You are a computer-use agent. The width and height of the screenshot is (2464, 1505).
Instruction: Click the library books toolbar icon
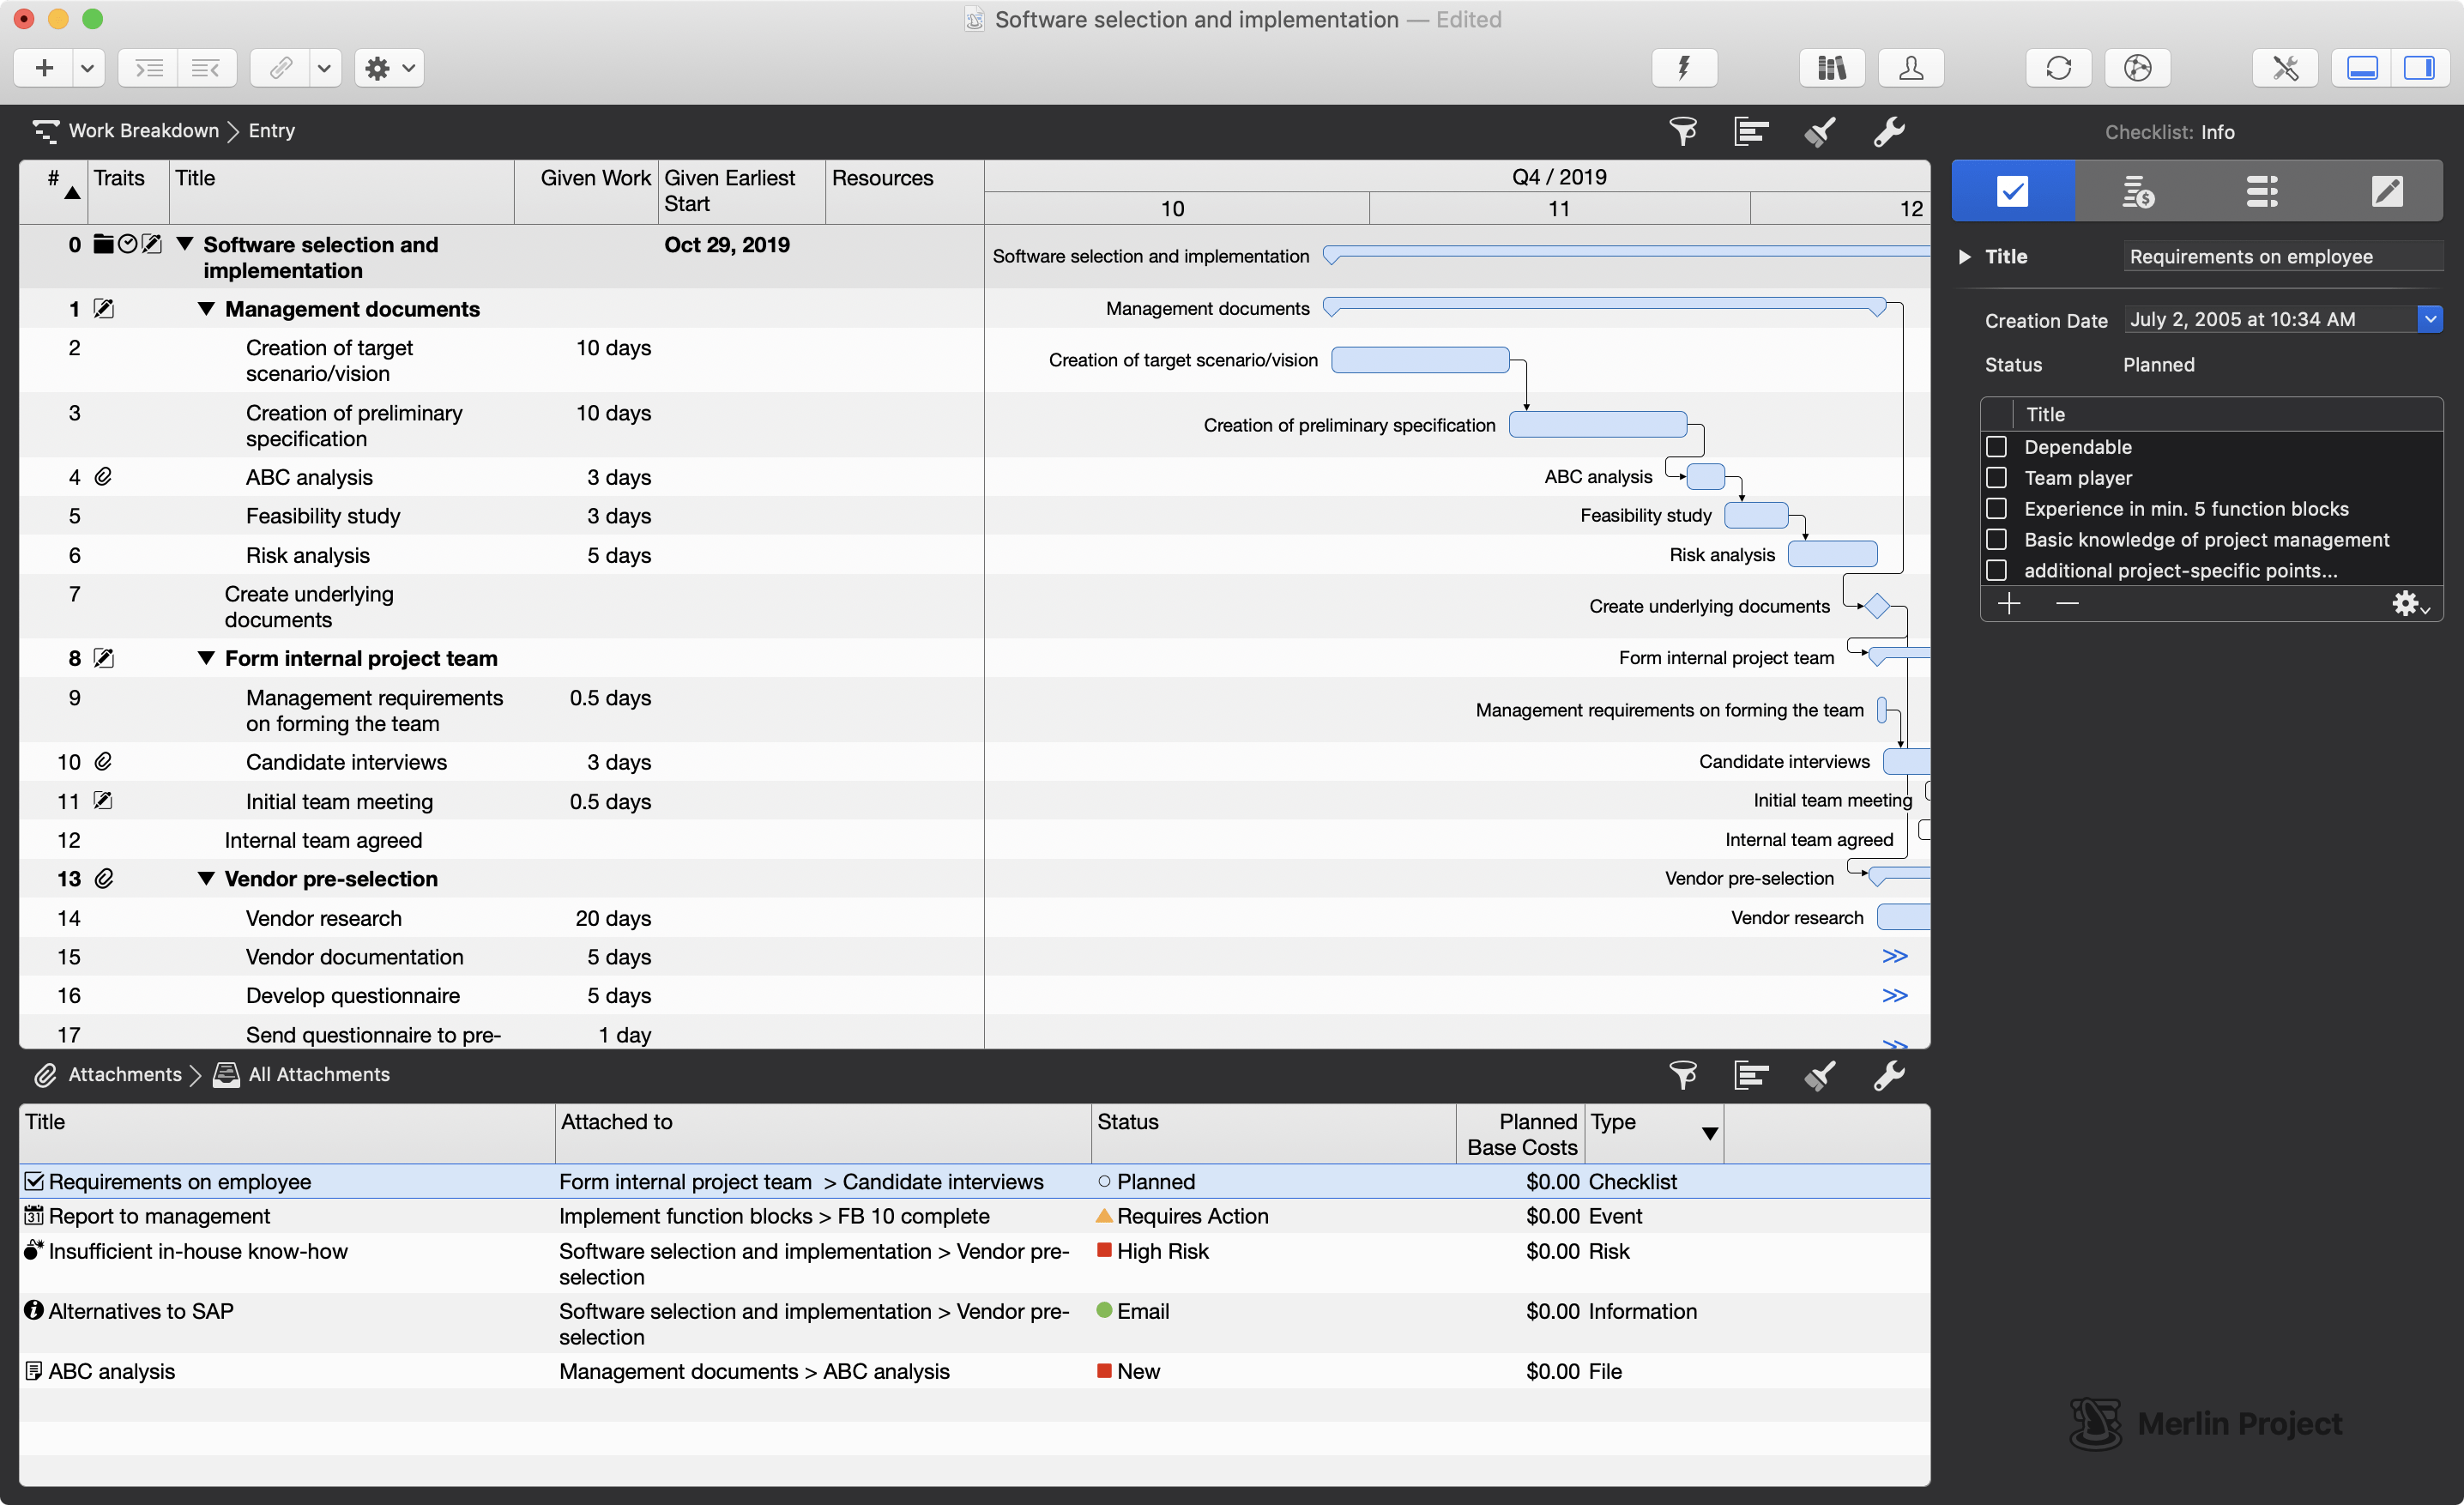(x=1831, y=68)
